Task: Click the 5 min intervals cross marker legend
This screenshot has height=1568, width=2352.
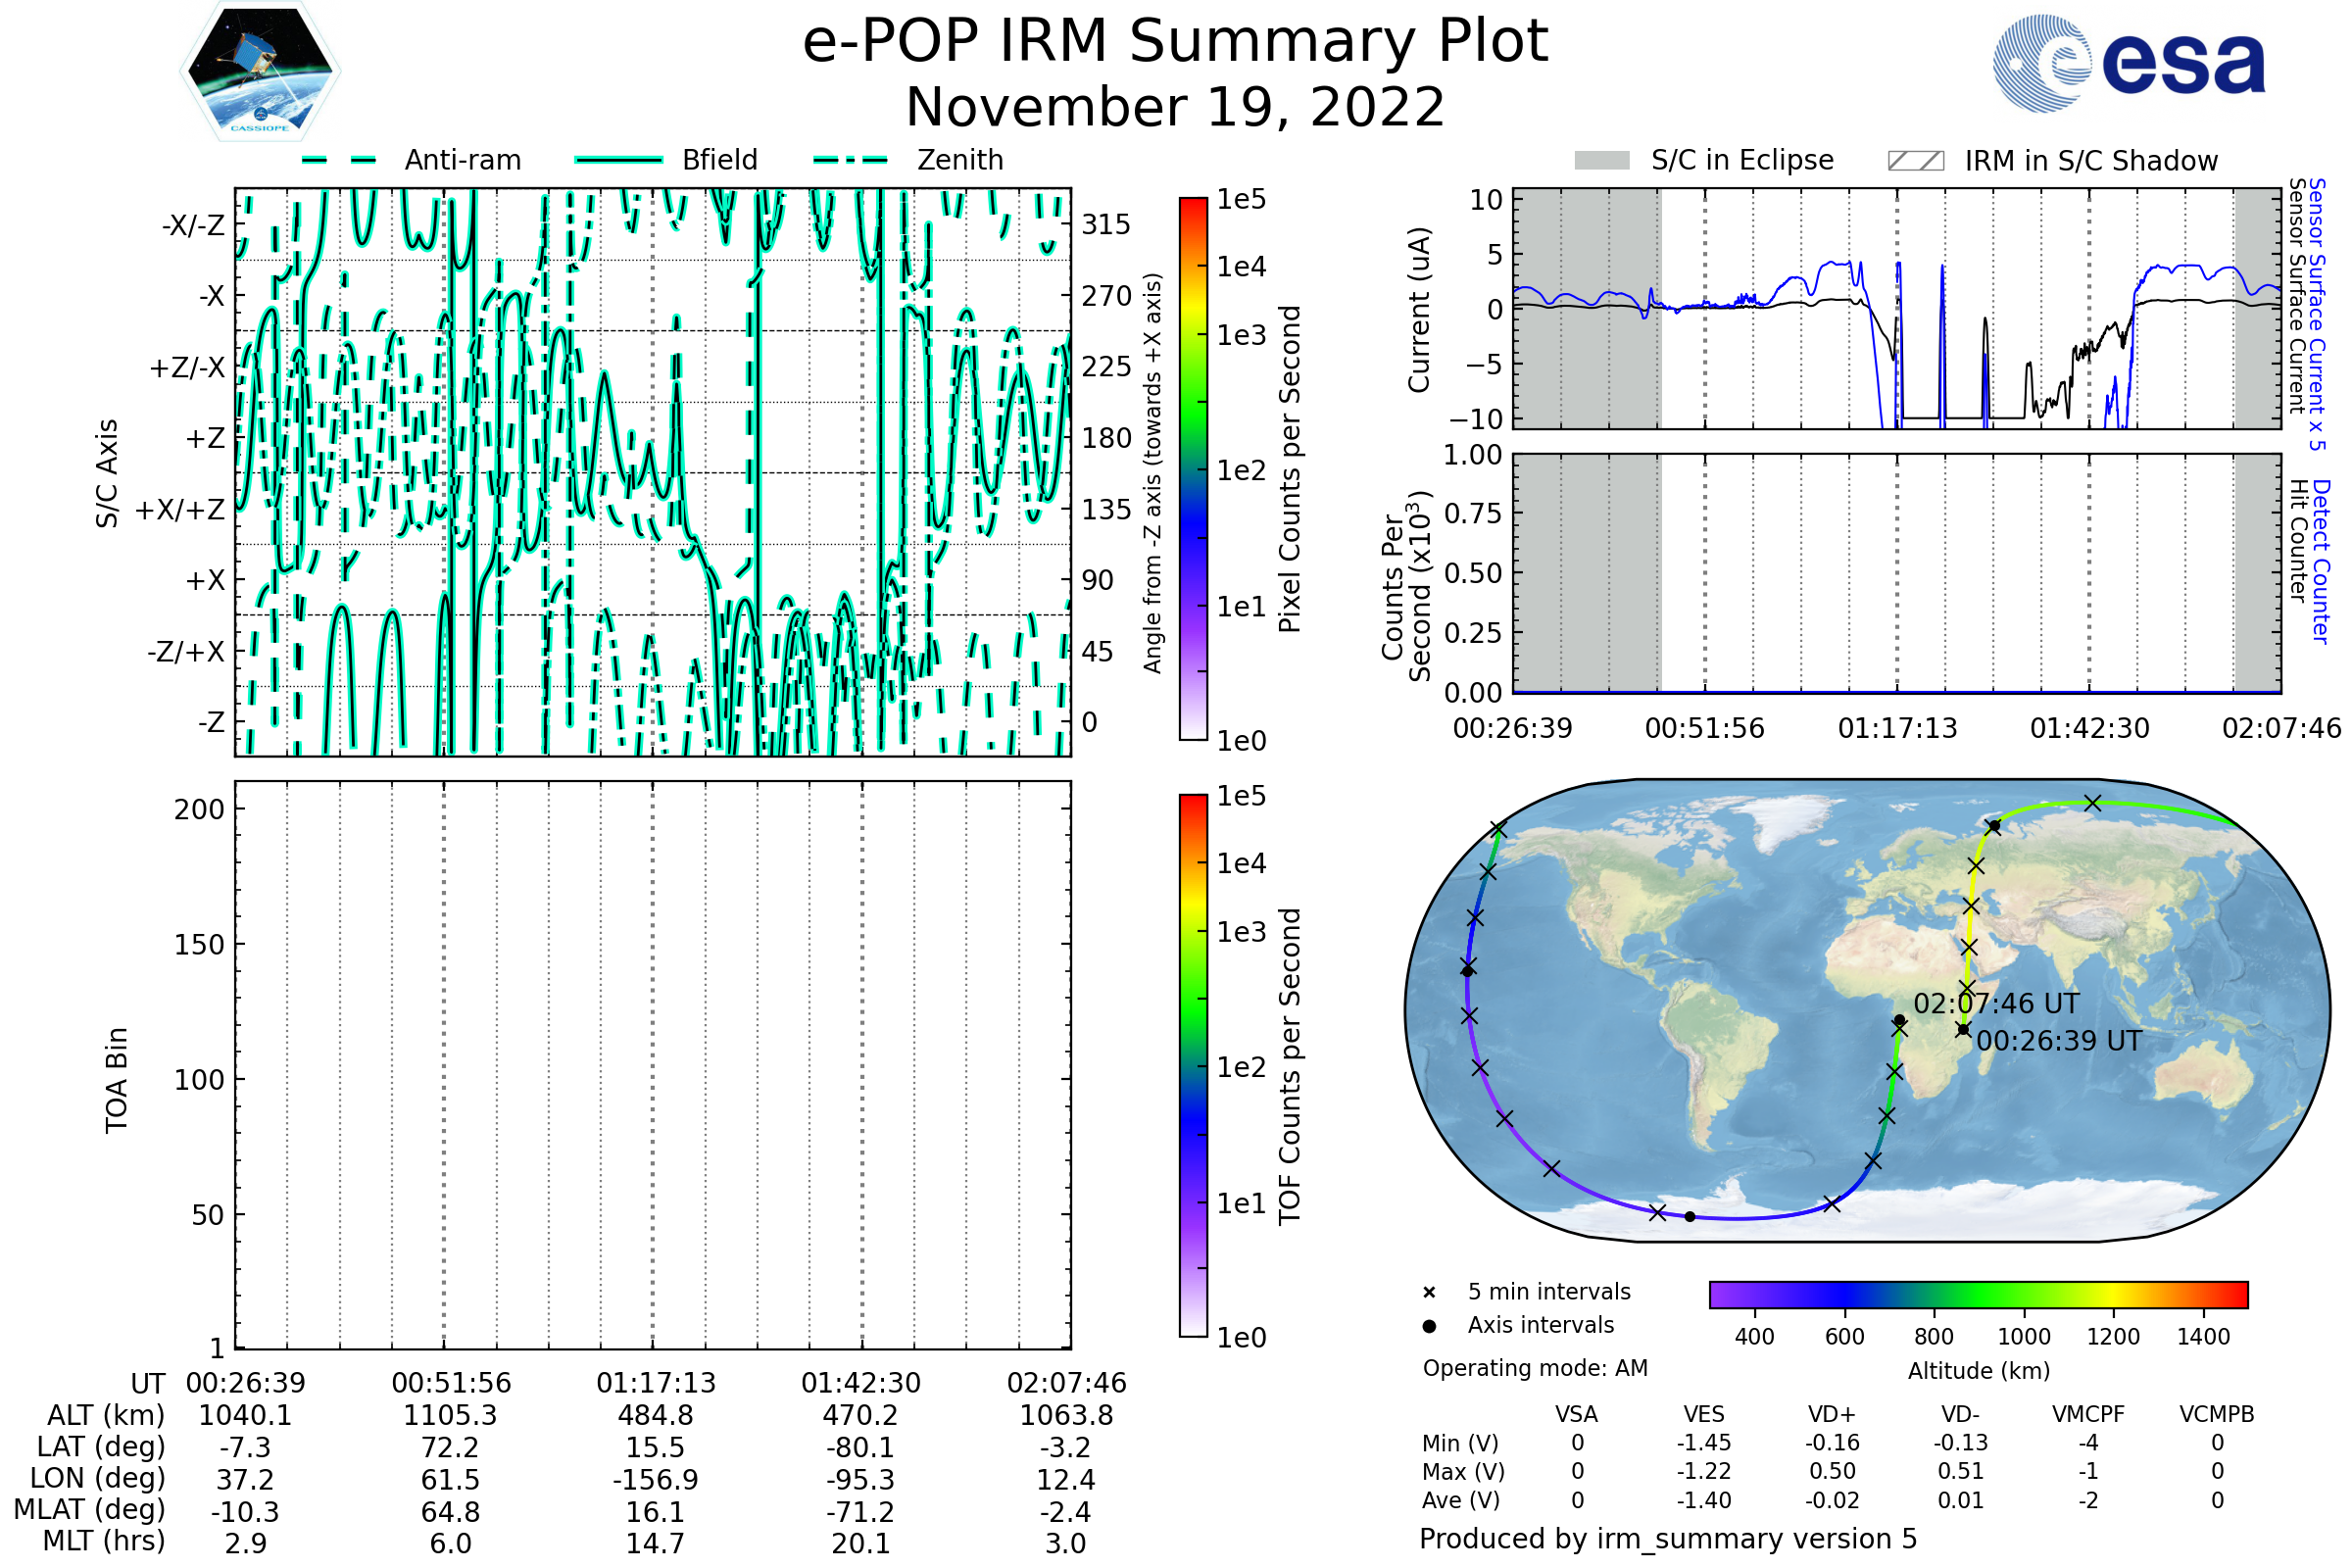Action: click(1429, 1293)
